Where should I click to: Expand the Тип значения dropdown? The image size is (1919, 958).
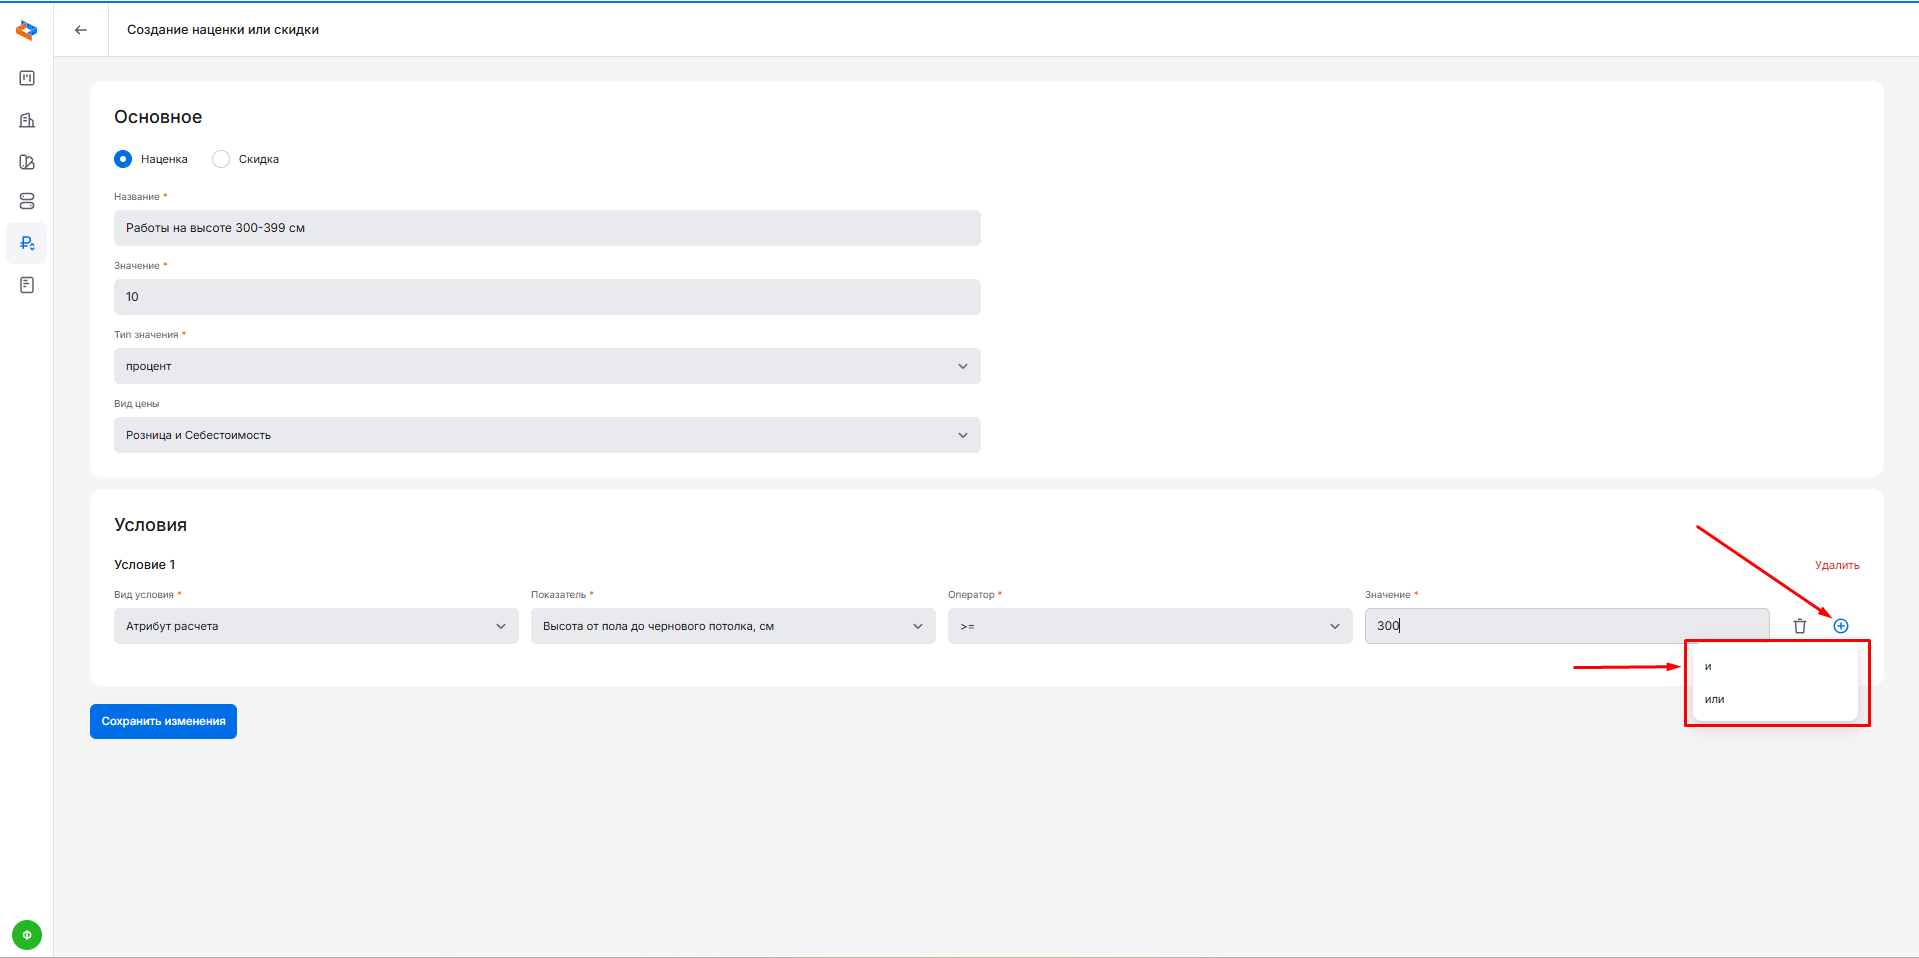547,366
